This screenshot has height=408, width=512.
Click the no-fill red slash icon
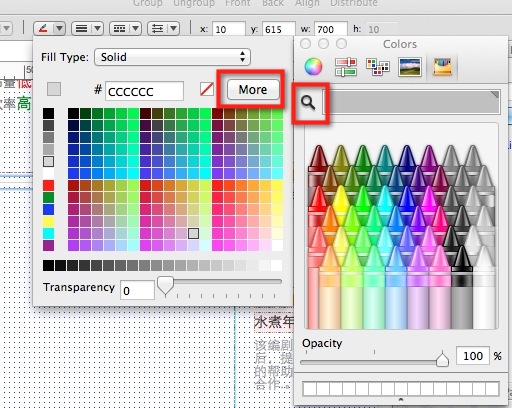[207, 89]
